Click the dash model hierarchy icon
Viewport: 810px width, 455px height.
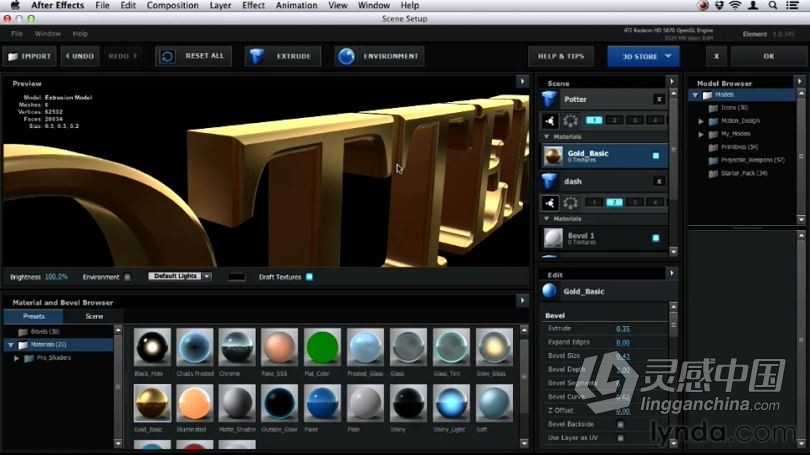point(550,203)
